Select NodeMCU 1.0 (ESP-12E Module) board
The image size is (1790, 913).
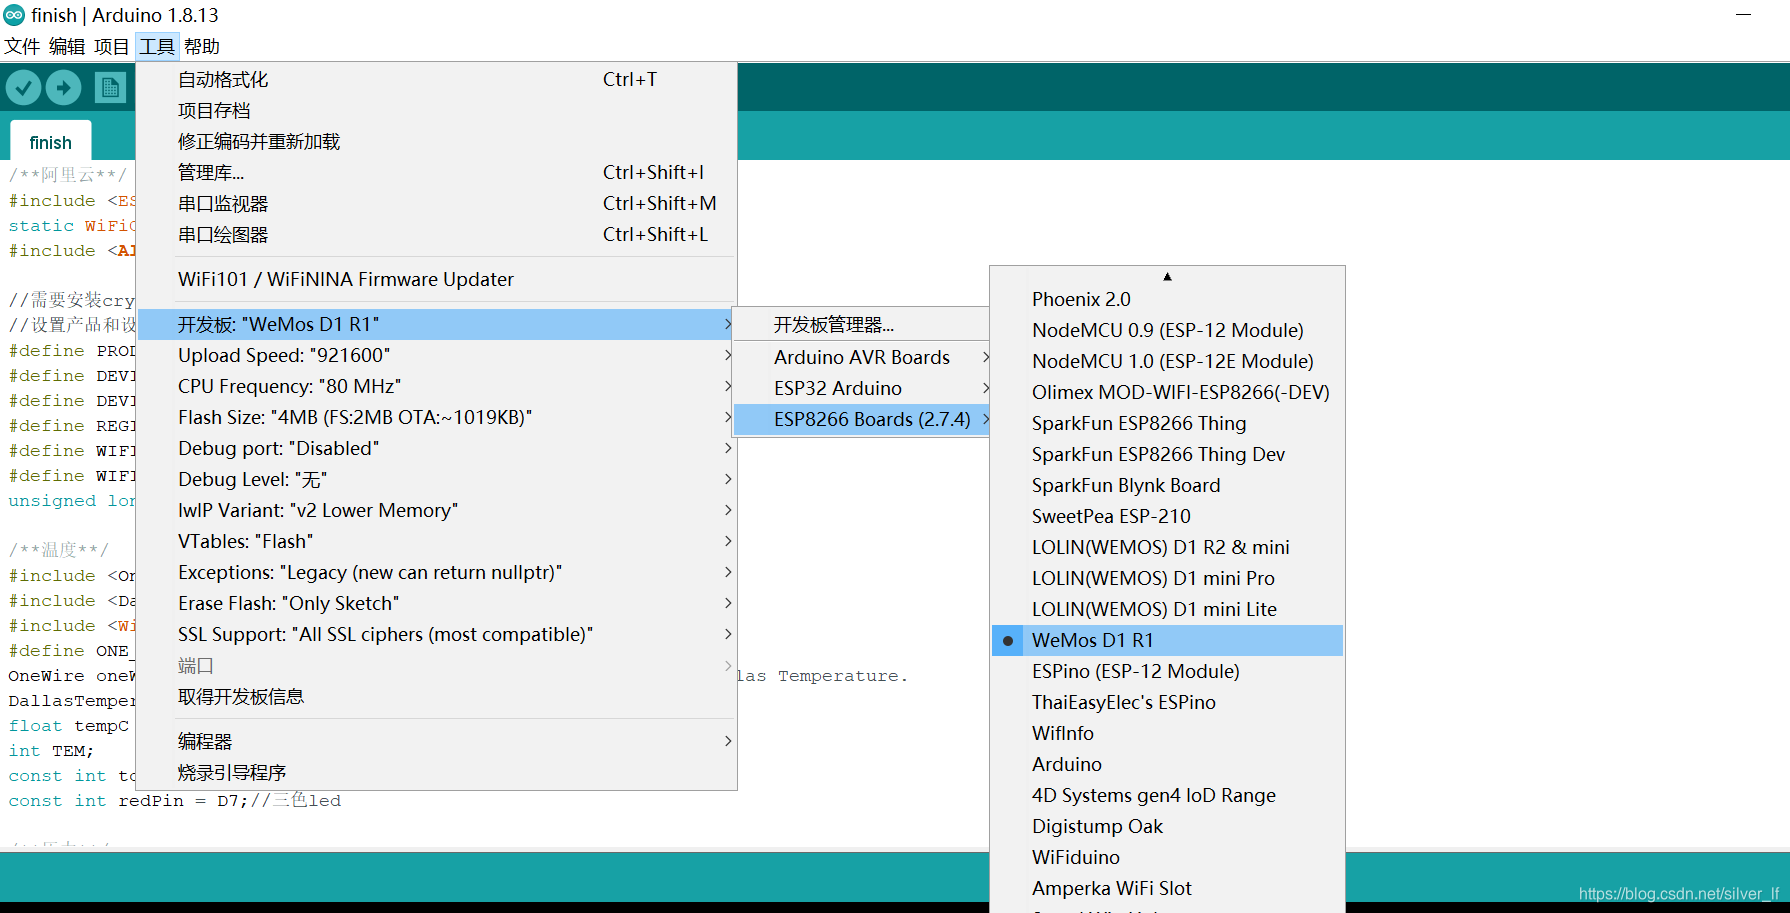coord(1167,361)
